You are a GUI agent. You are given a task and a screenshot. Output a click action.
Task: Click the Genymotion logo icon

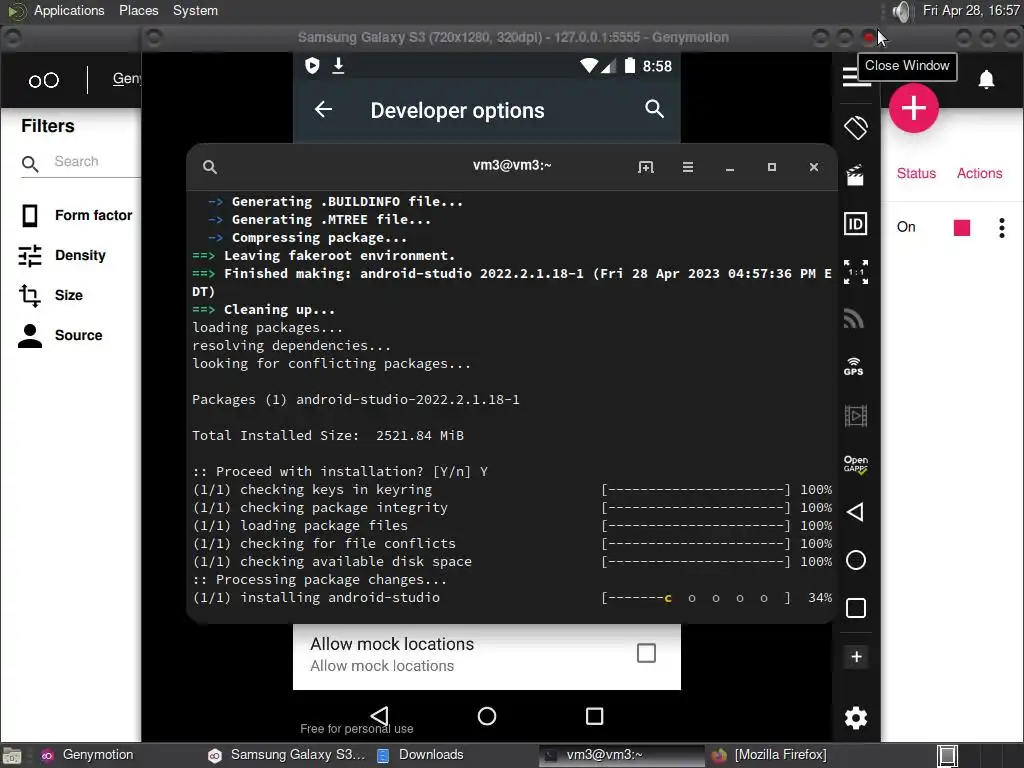44,80
